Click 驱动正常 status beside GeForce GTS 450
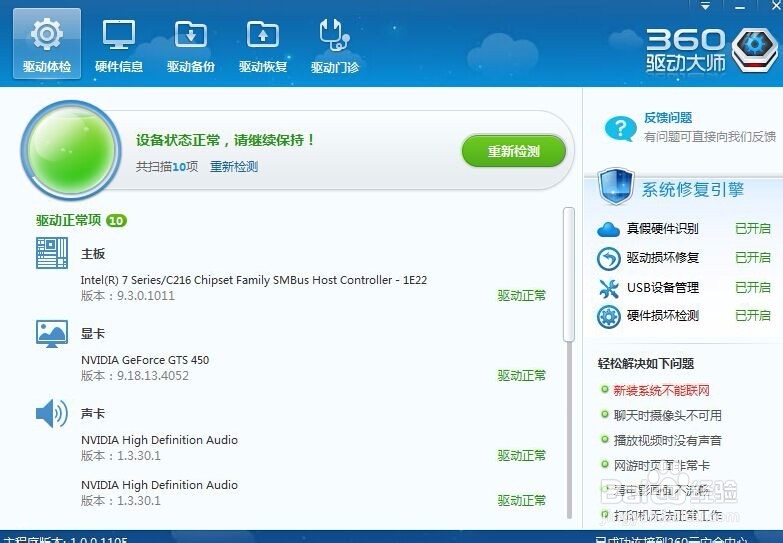The height and width of the screenshot is (543, 783). [x=521, y=376]
